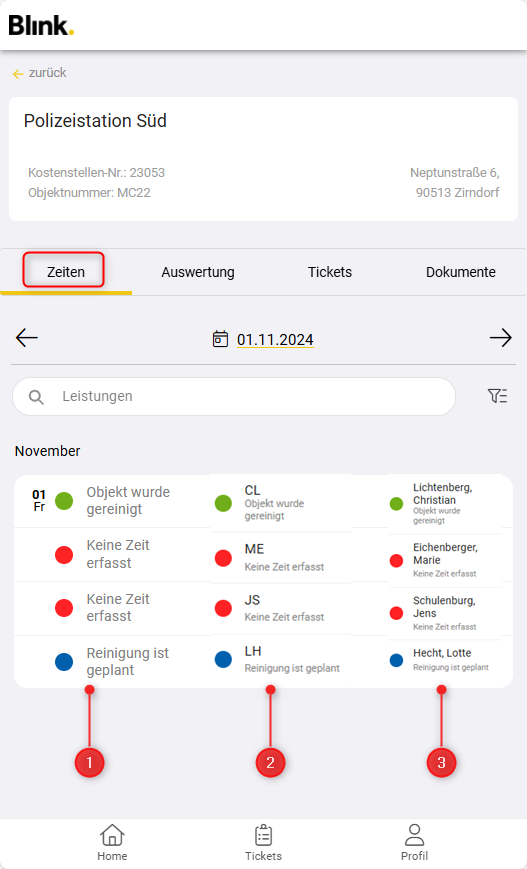Screen dimensions: 527x869
Task: Click blue status dot next to LH
Action: (223, 660)
